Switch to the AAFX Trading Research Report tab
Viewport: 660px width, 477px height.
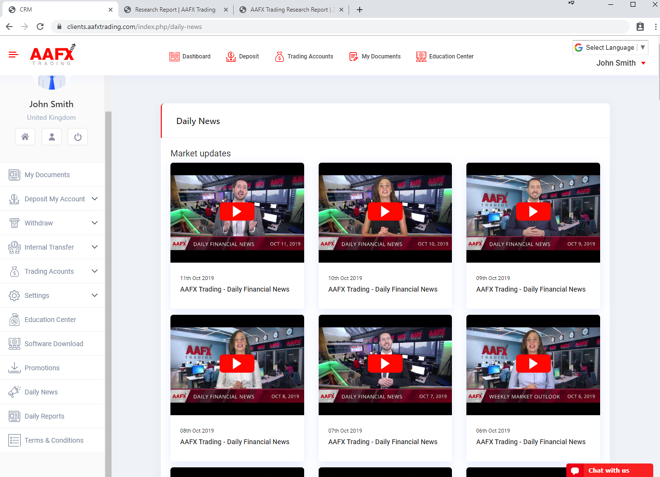291,9
